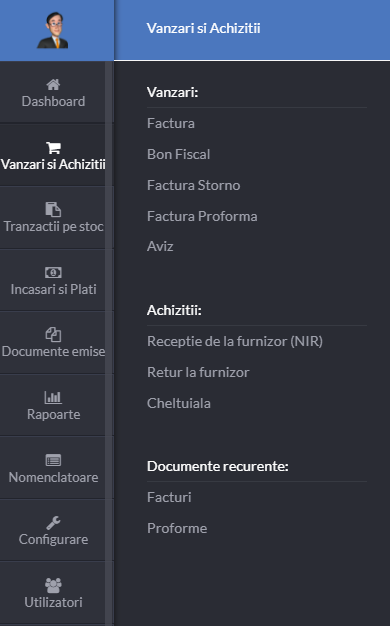Open Factura under Vanzari
Viewport: 390px width, 626px height.
click(x=171, y=123)
